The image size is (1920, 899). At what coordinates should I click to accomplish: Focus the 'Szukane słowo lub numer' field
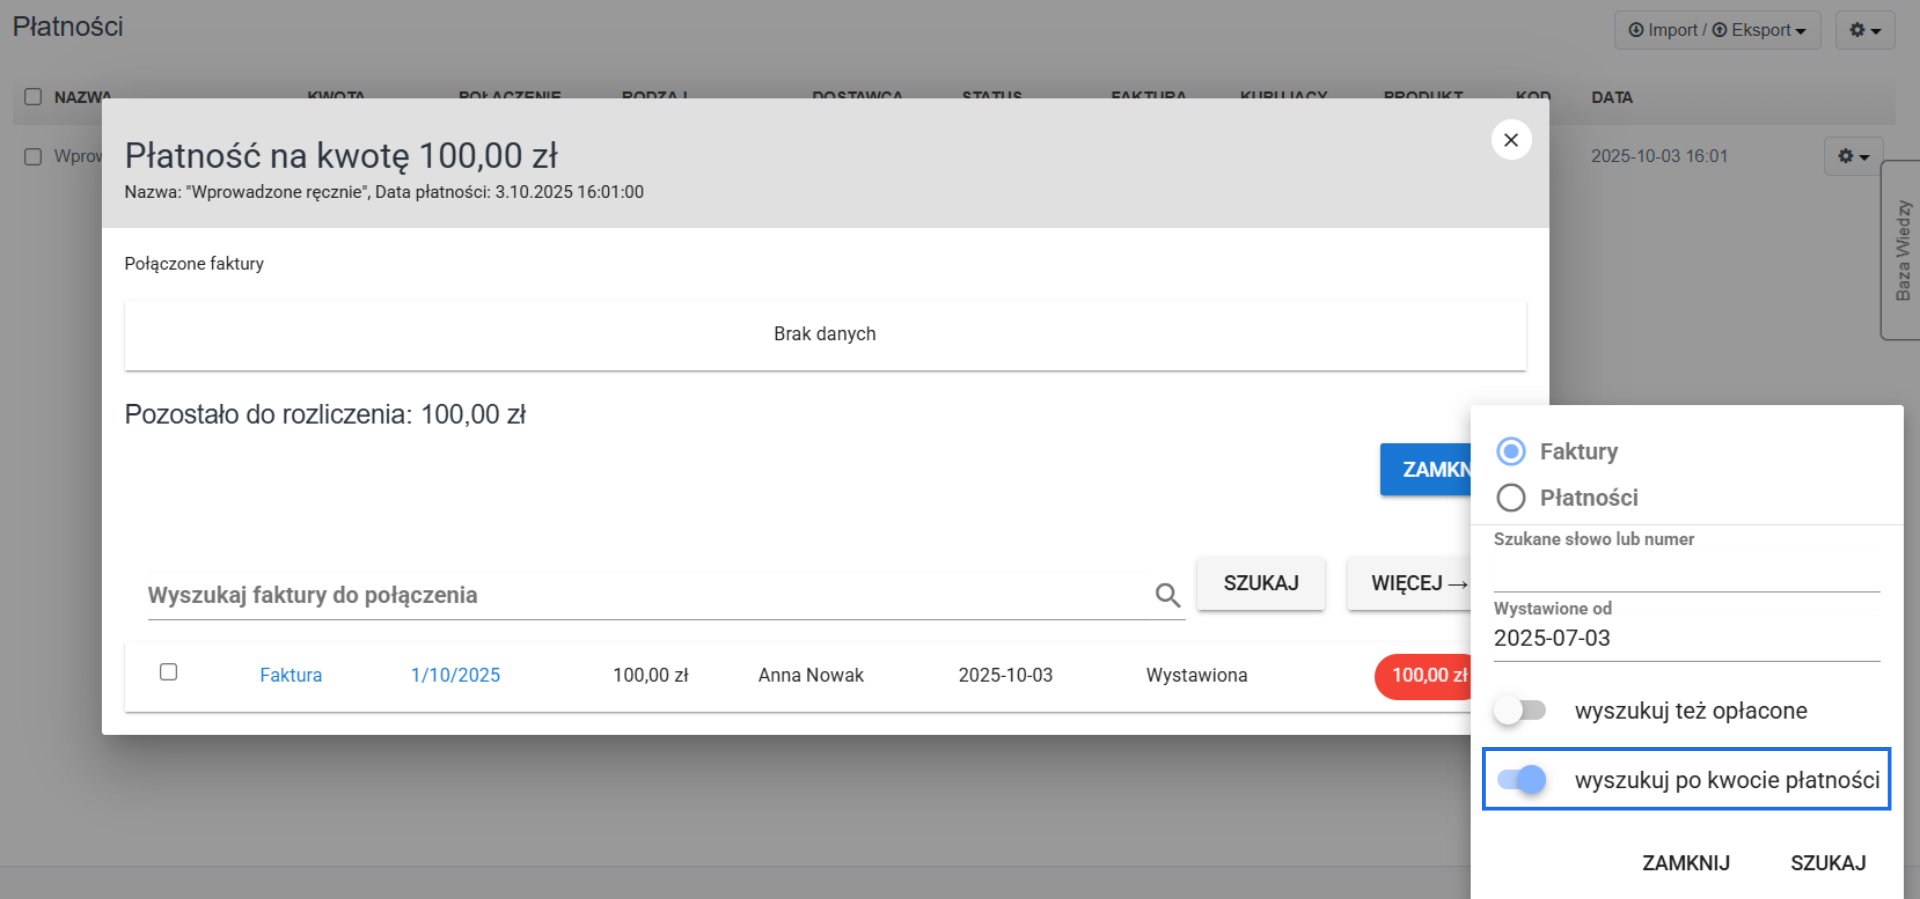click(1687, 573)
